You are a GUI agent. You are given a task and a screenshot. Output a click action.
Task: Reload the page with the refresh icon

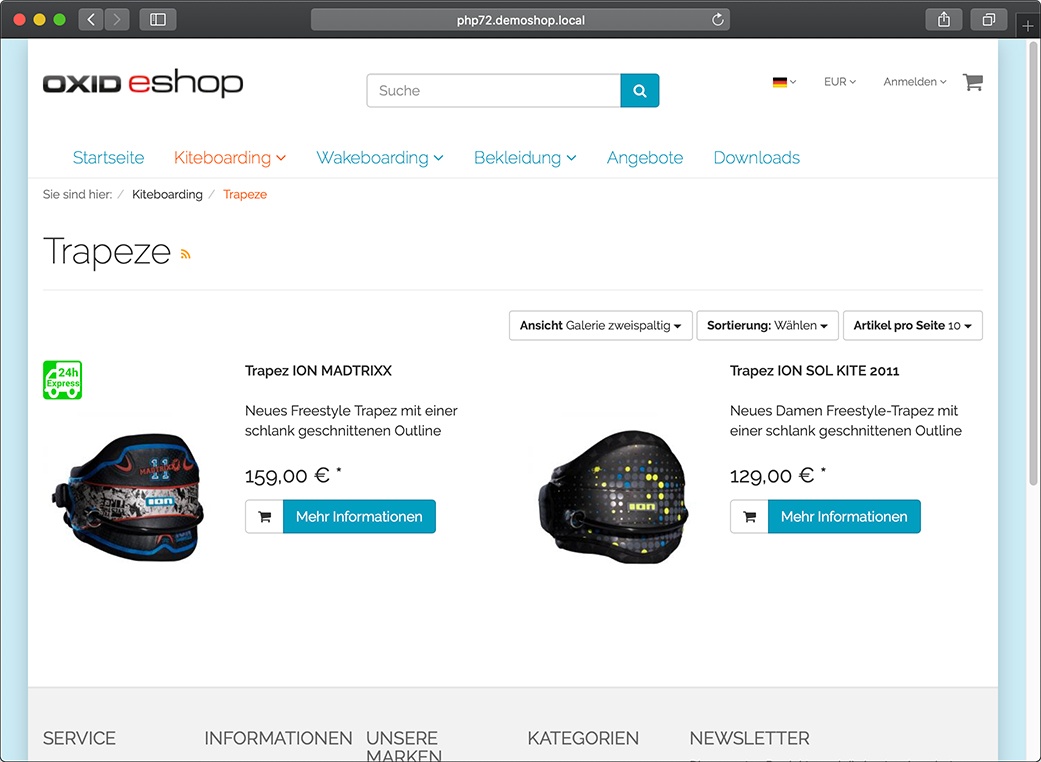pos(717,20)
